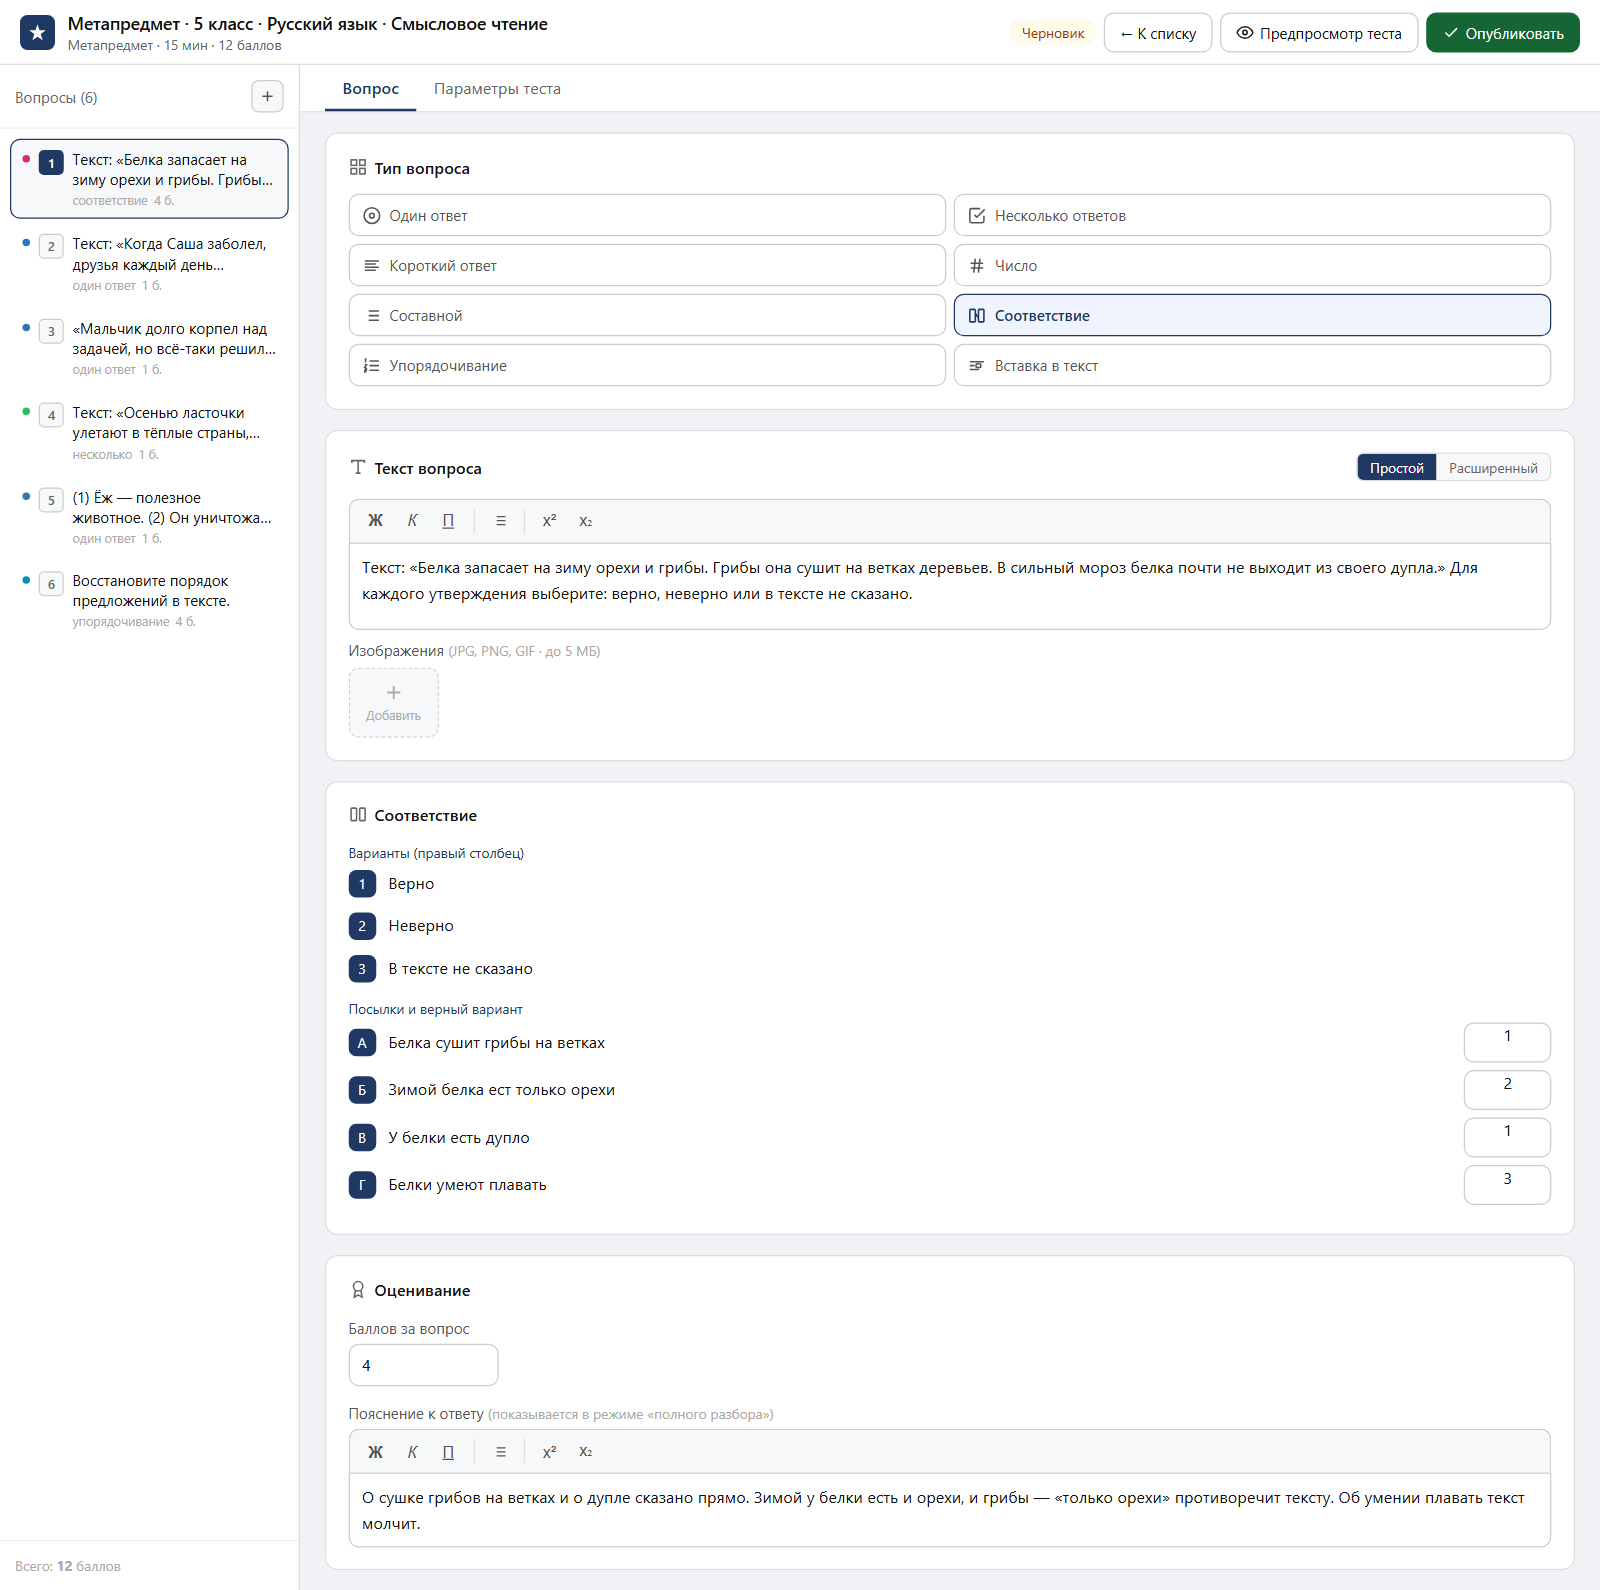Click list icon in question text toolbar
1600x1590 pixels.
coord(501,521)
